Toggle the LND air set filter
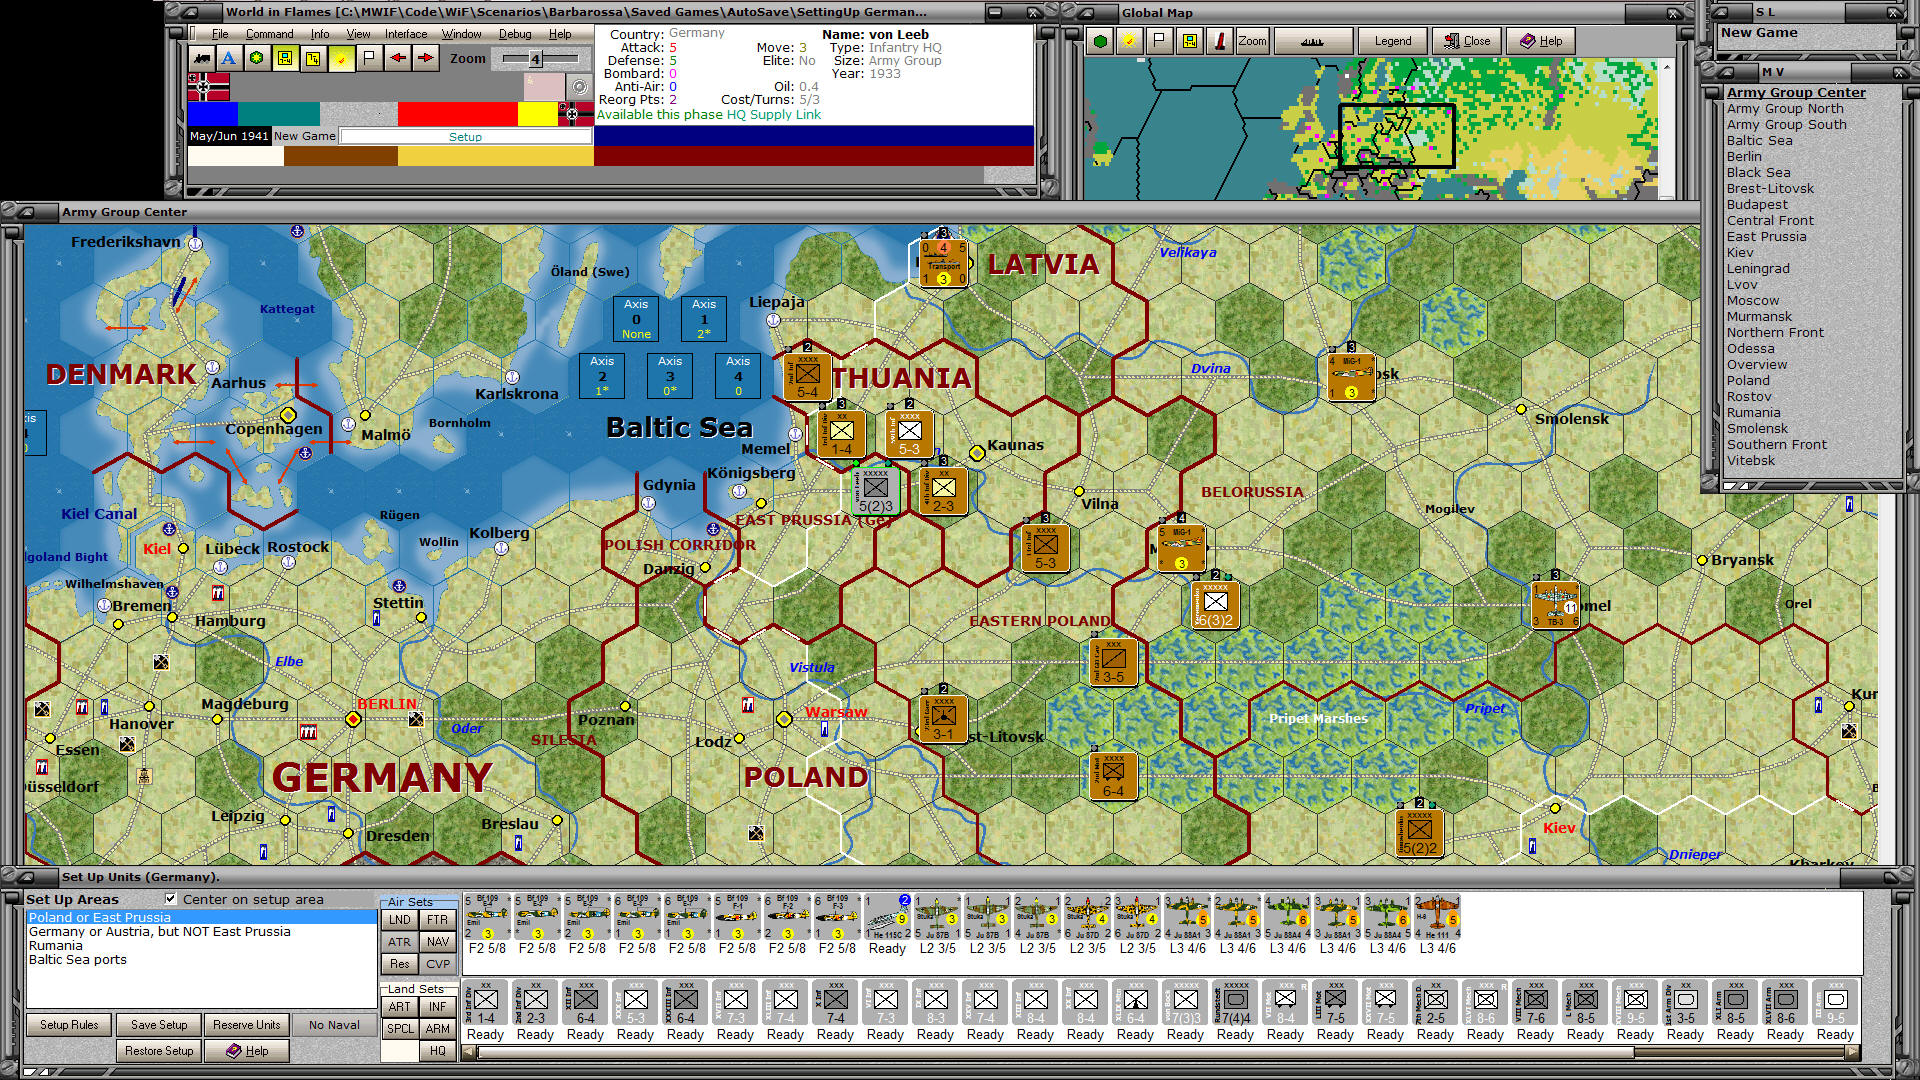 tap(399, 920)
